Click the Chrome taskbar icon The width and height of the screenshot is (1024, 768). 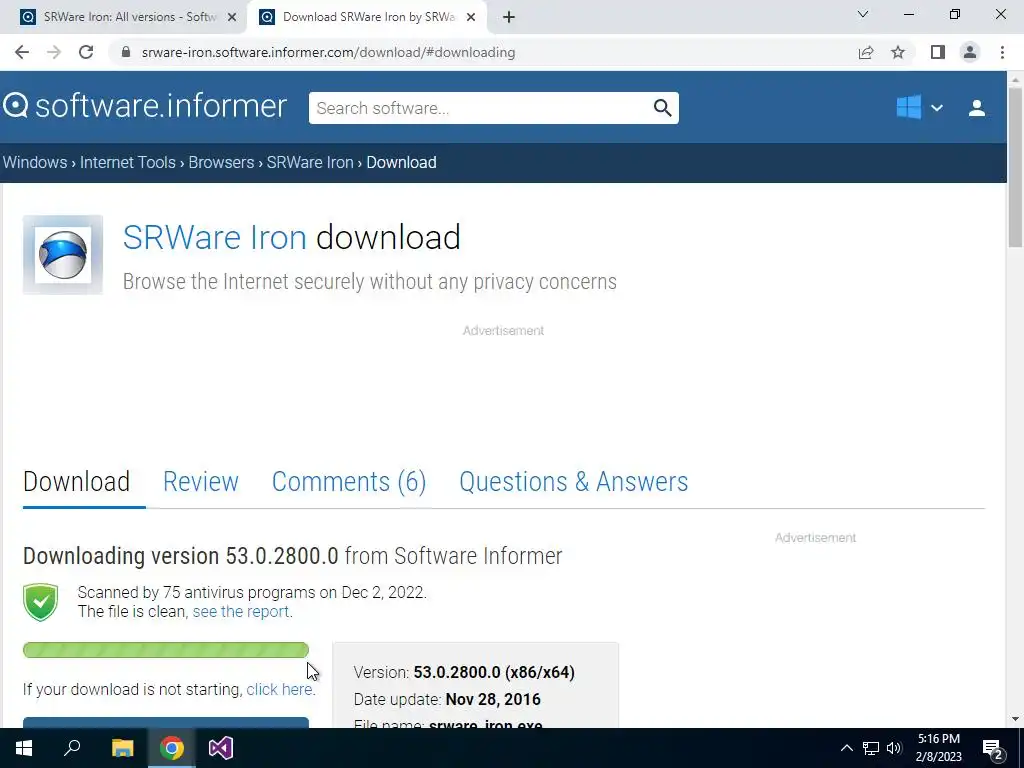tap(172, 748)
